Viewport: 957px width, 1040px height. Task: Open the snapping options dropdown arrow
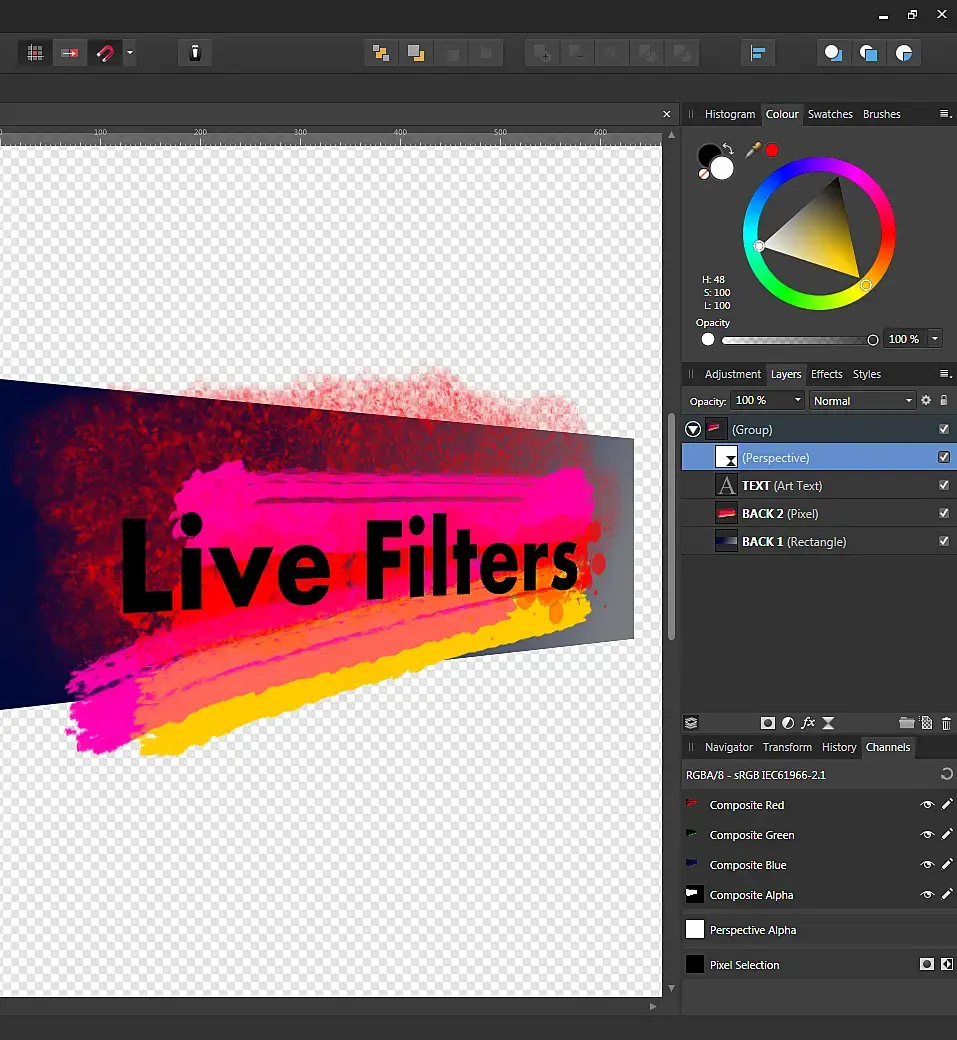coord(130,53)
